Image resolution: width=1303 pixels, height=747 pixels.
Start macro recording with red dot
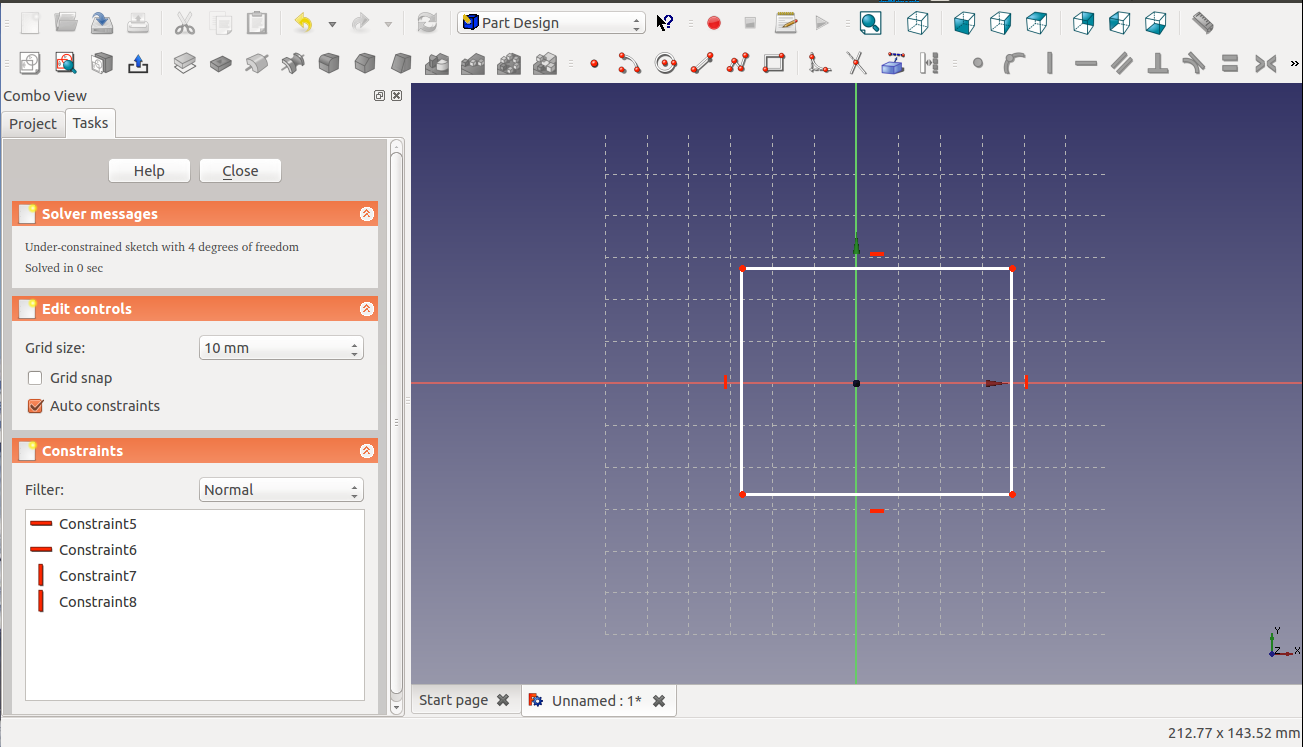[x=714, y=23]
